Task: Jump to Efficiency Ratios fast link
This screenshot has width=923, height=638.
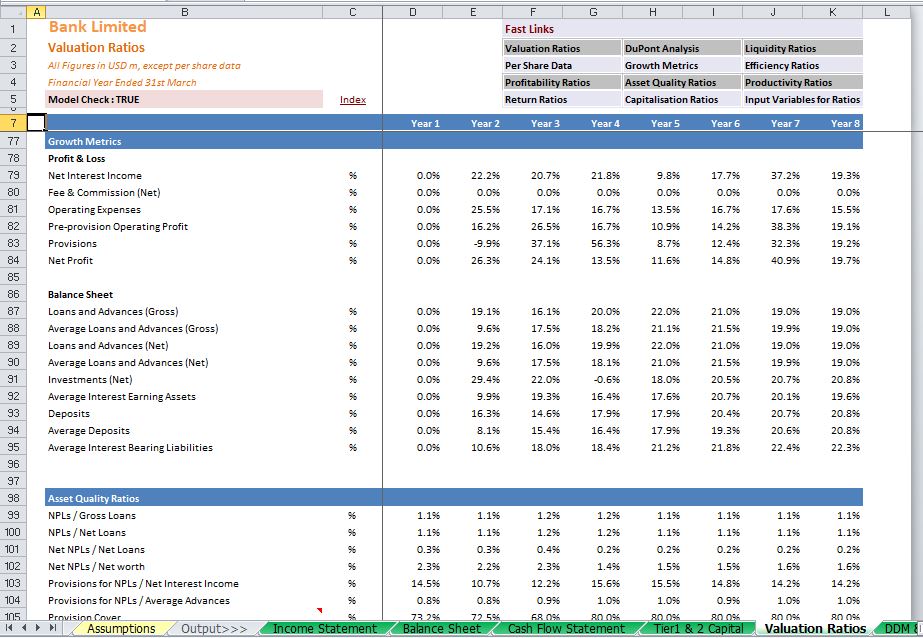Action: tap(803, 65)
